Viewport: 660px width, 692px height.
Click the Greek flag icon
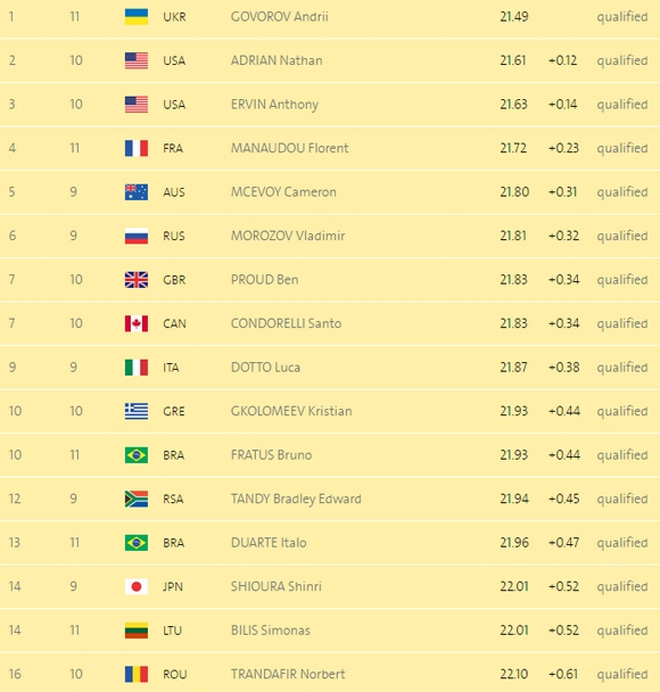(136, 411)
